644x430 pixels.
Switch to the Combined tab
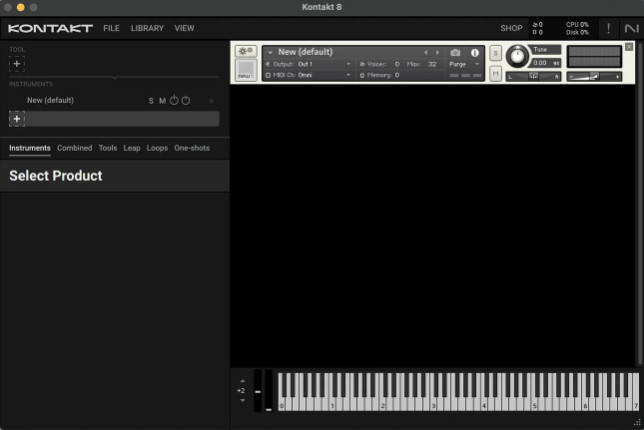pyautogui.click(x=74, y=148)
